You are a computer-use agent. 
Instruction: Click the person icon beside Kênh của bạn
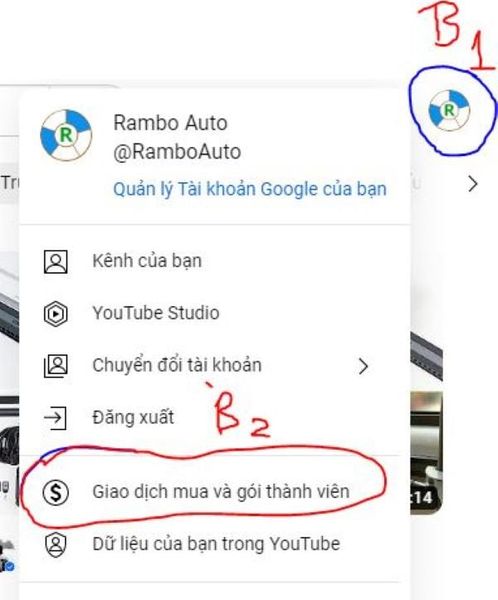(x=56, y=262)
